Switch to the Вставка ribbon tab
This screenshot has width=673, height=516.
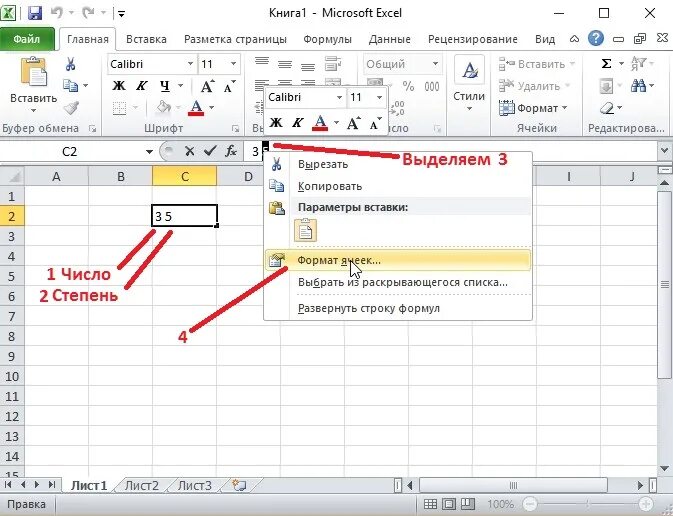146,39
